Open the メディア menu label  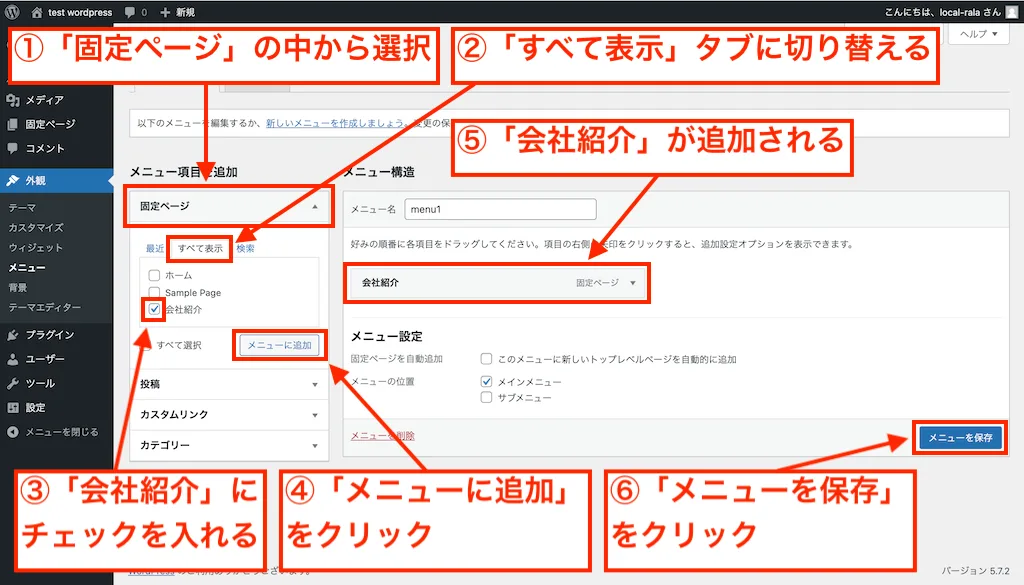(x=44, y=100)
